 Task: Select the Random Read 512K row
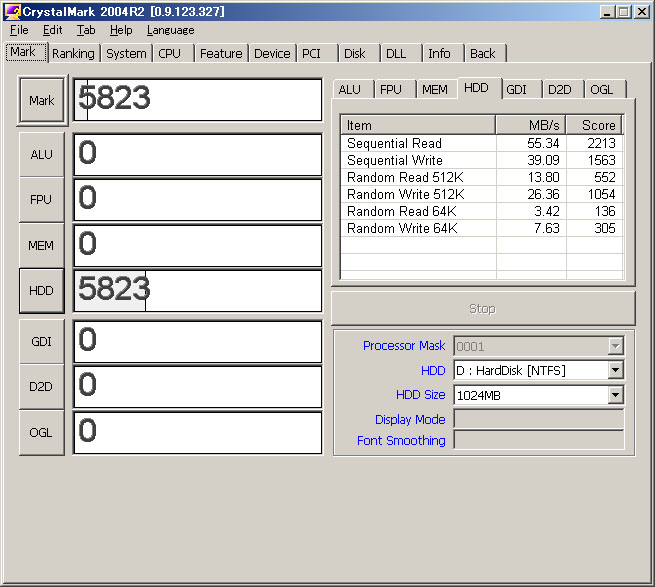click(482, 178)
